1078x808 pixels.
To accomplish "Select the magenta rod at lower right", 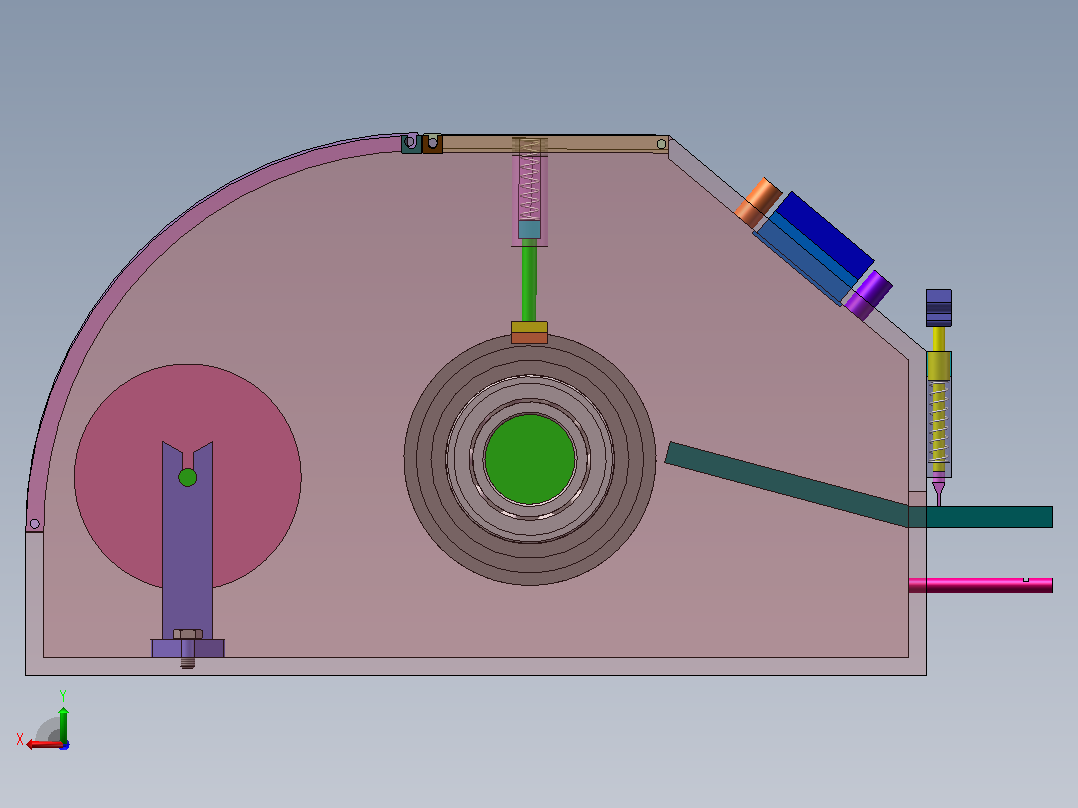I will pos(980,585).
